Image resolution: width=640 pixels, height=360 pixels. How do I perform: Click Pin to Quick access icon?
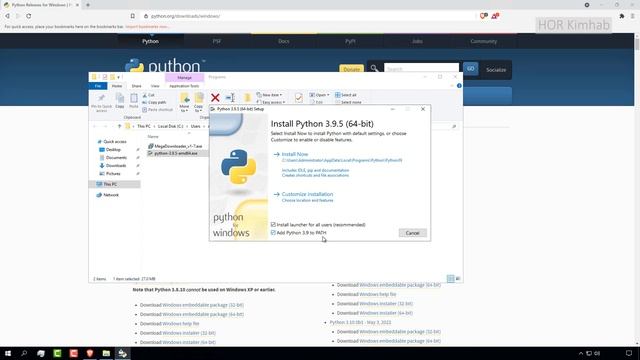tap(101, 102)
